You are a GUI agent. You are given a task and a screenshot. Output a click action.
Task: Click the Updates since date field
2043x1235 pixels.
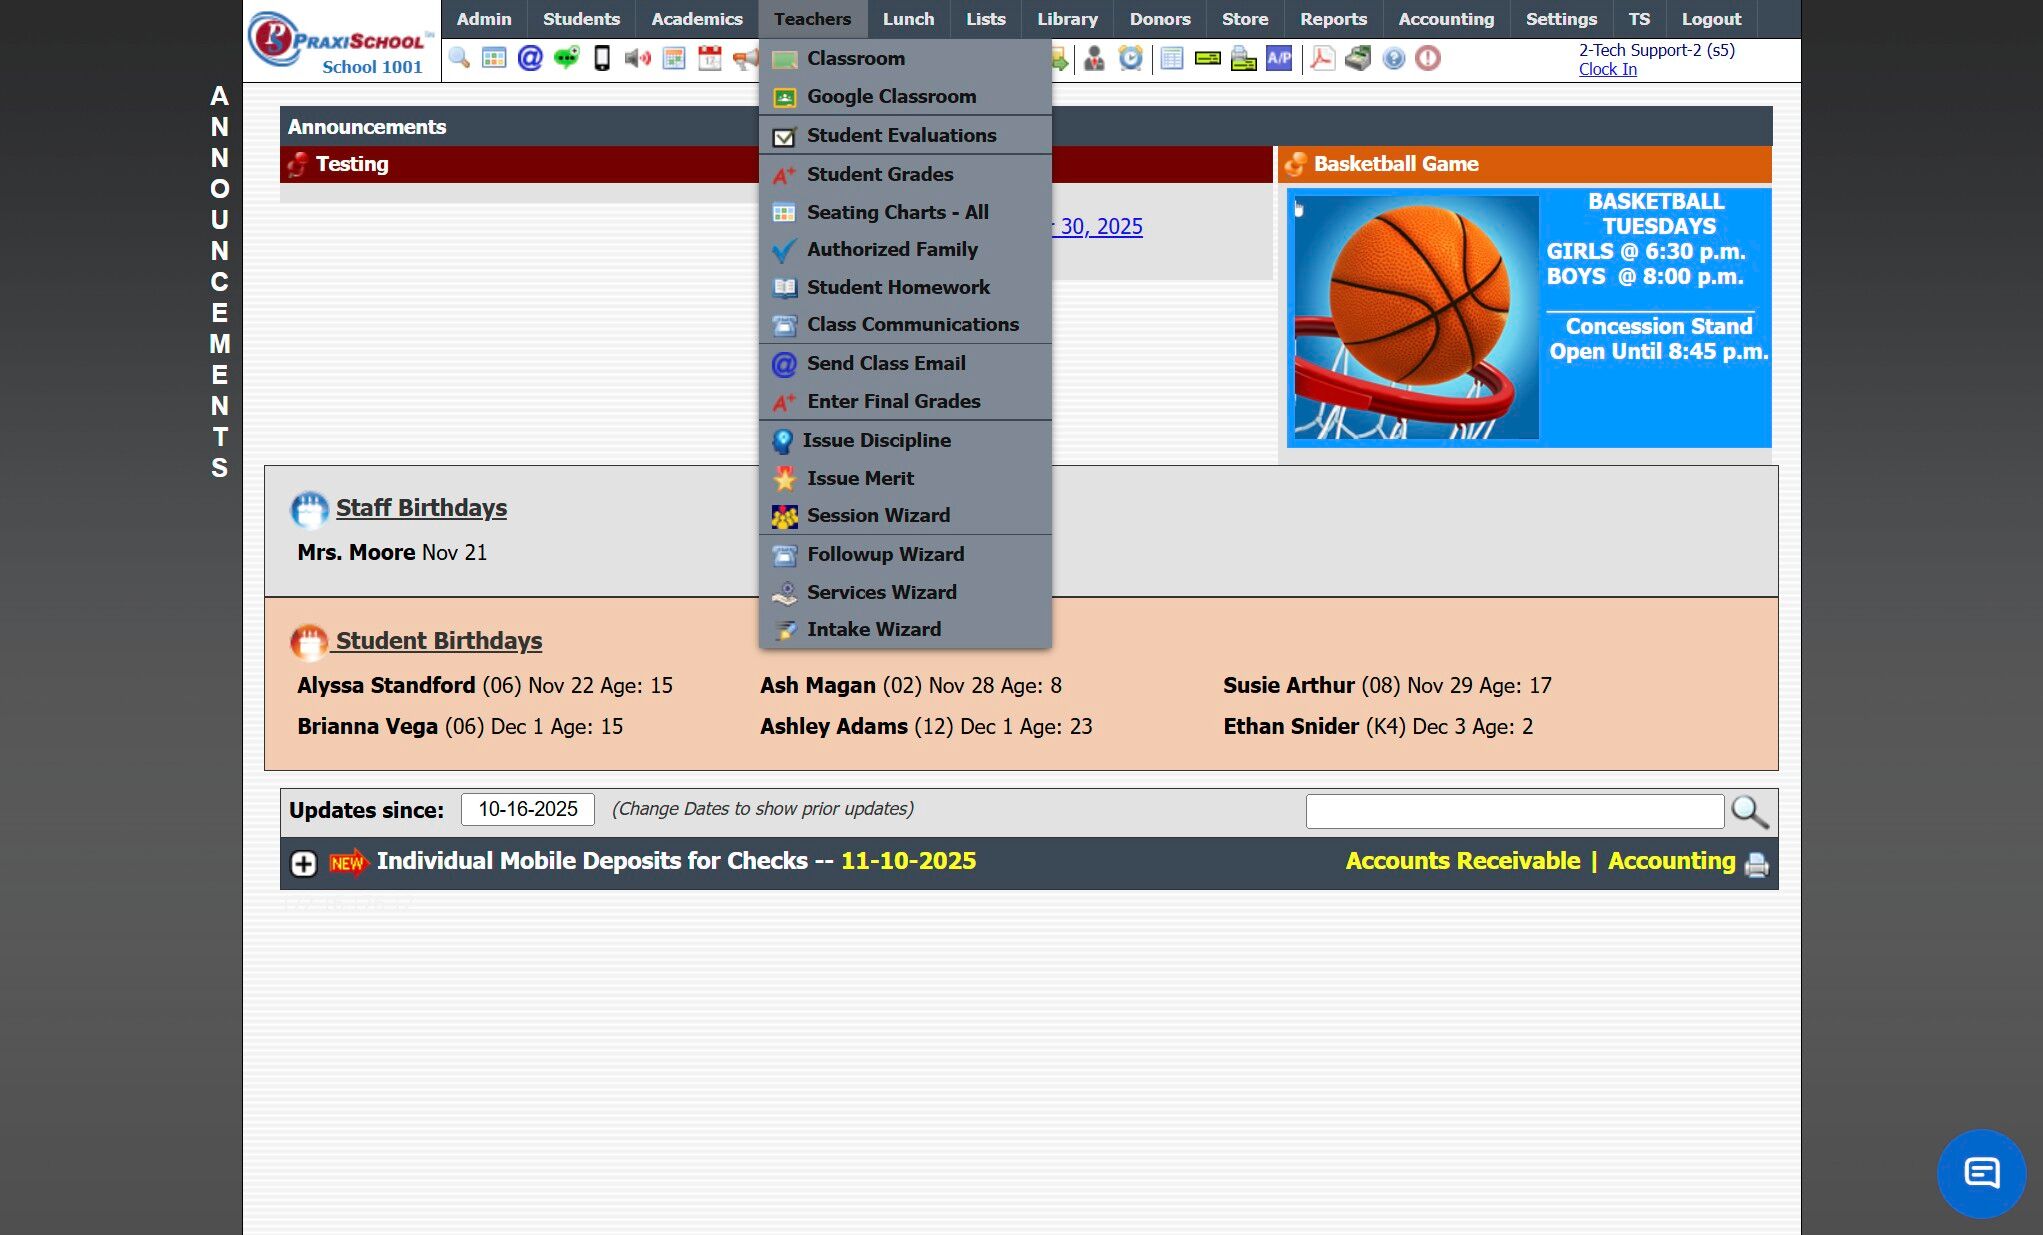[x=527, y=809]
